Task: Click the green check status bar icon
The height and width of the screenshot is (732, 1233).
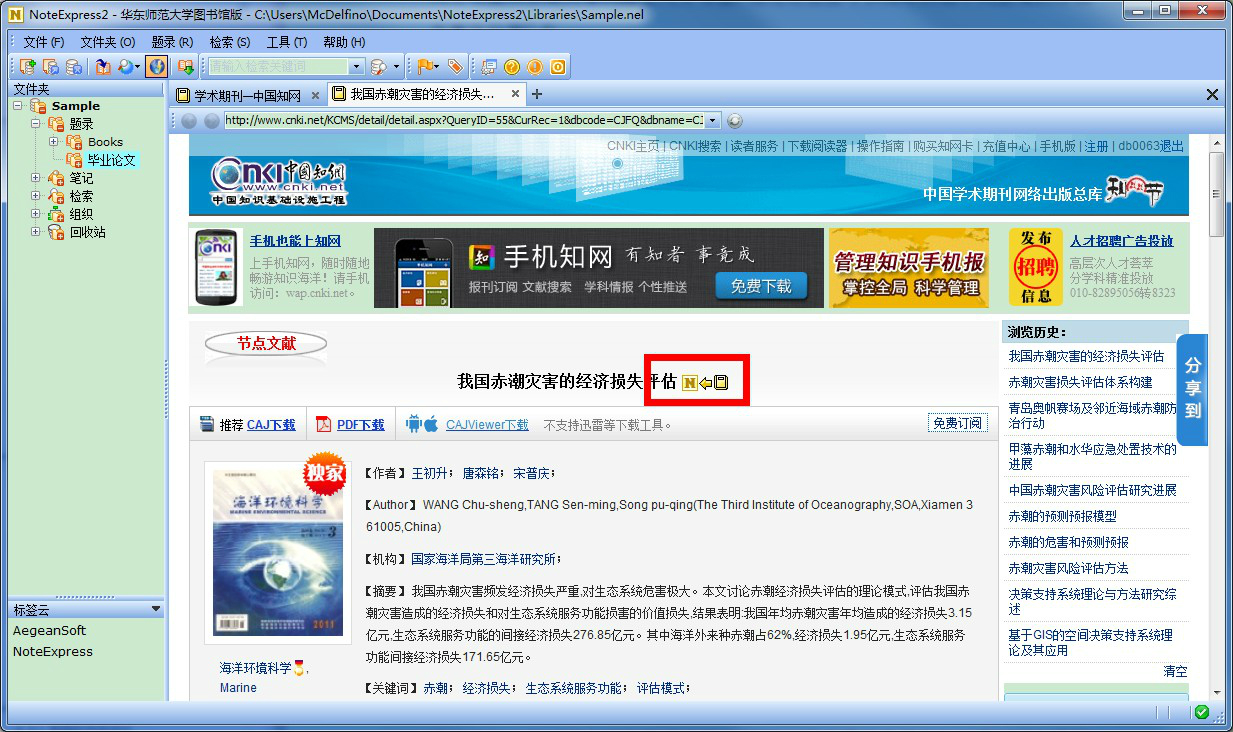Action: (x=1201, y=712)
